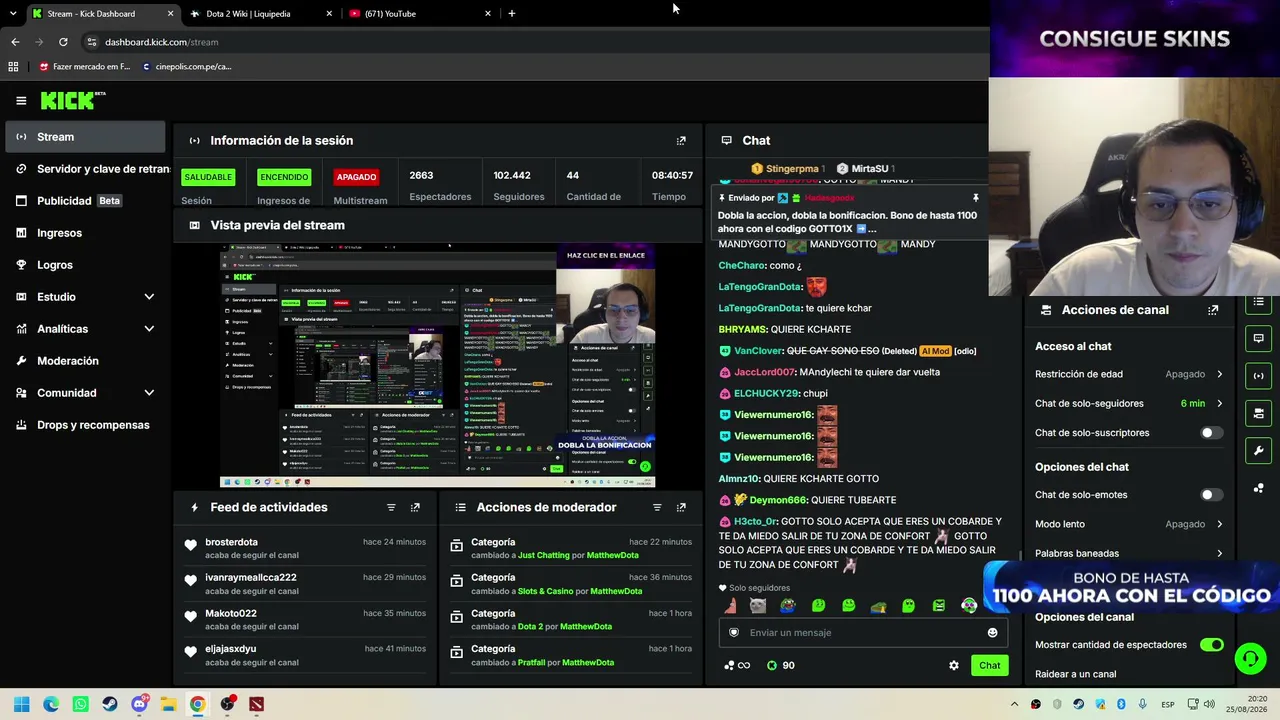Select Stream in the sidebar

(x=85, y=137)
